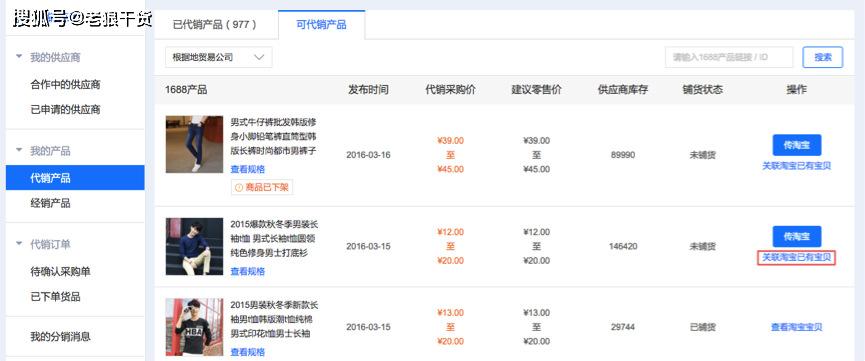Click the 搜索 button
The height and width of the screenshot is (361, 865).
(x=823, y=57)
